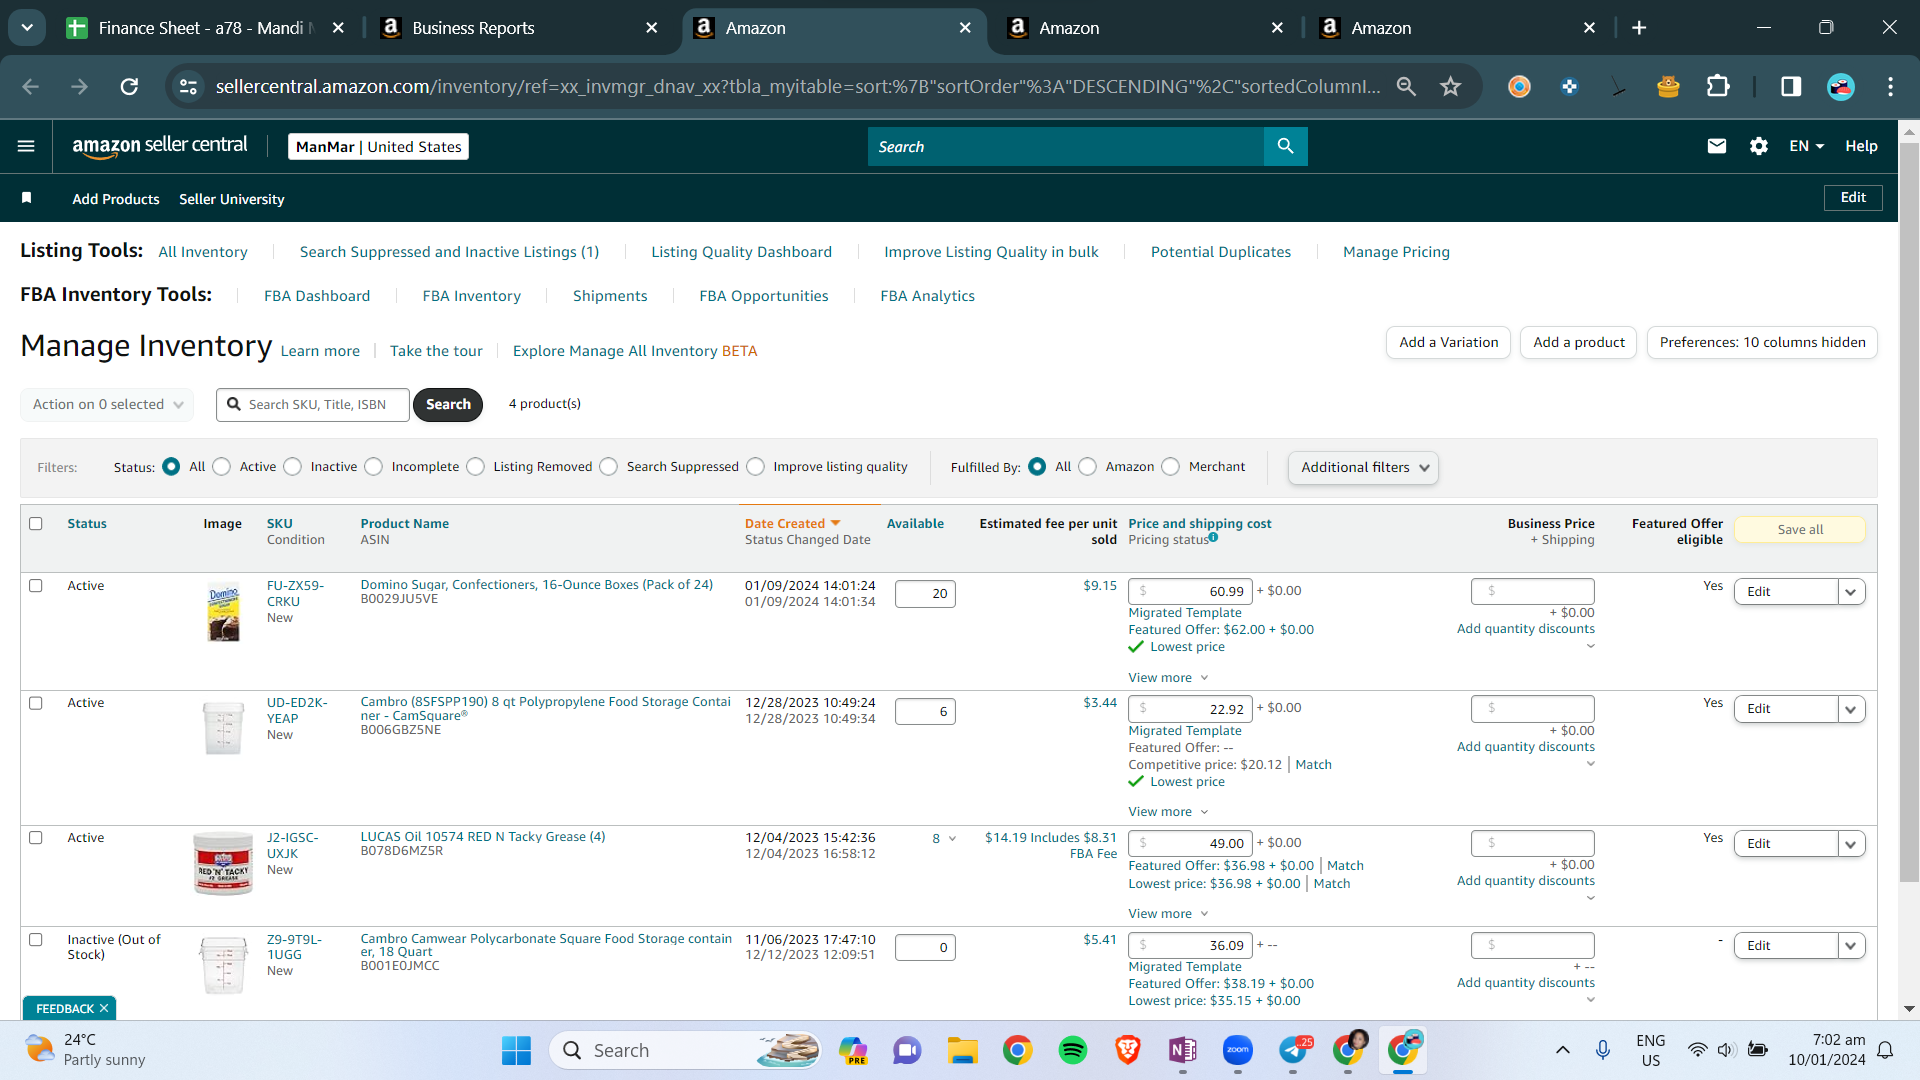Edit the Domino Sugar price field
This screenshot has height=1080, width=1920.
1190,591
